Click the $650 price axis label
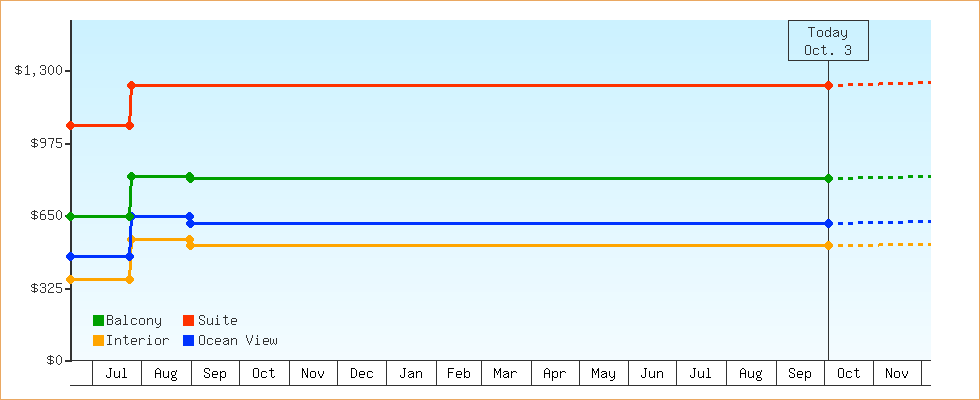Image resolution: width=980 pixels, height=400 pixels. 42,215
